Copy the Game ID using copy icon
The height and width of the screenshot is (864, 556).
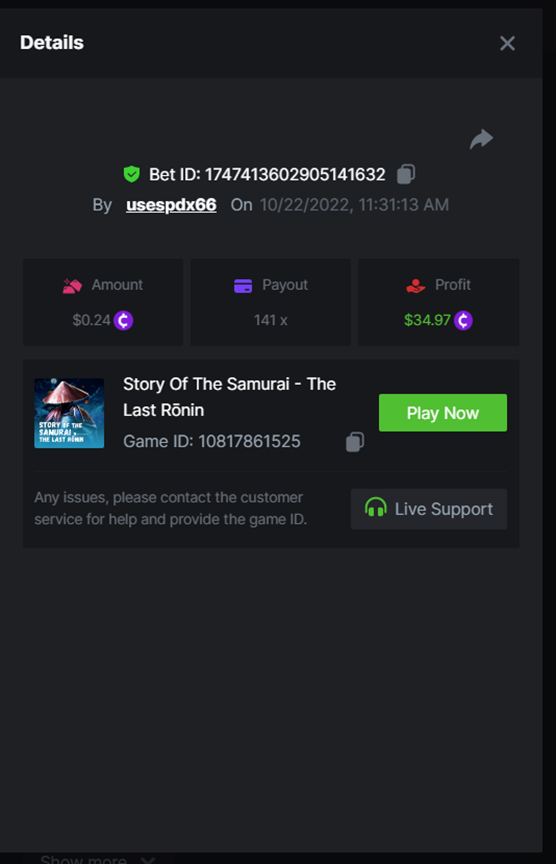tap(355, 442)
